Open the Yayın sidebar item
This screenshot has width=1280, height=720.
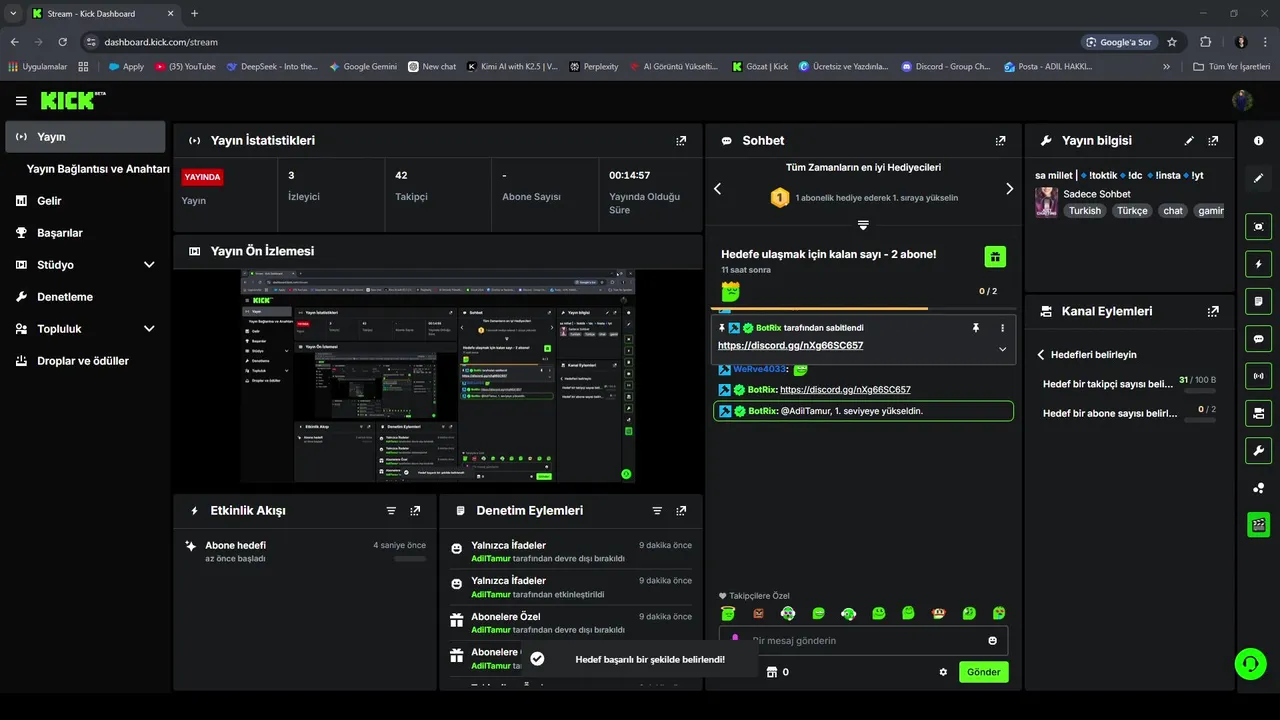[x=85, y=137]
